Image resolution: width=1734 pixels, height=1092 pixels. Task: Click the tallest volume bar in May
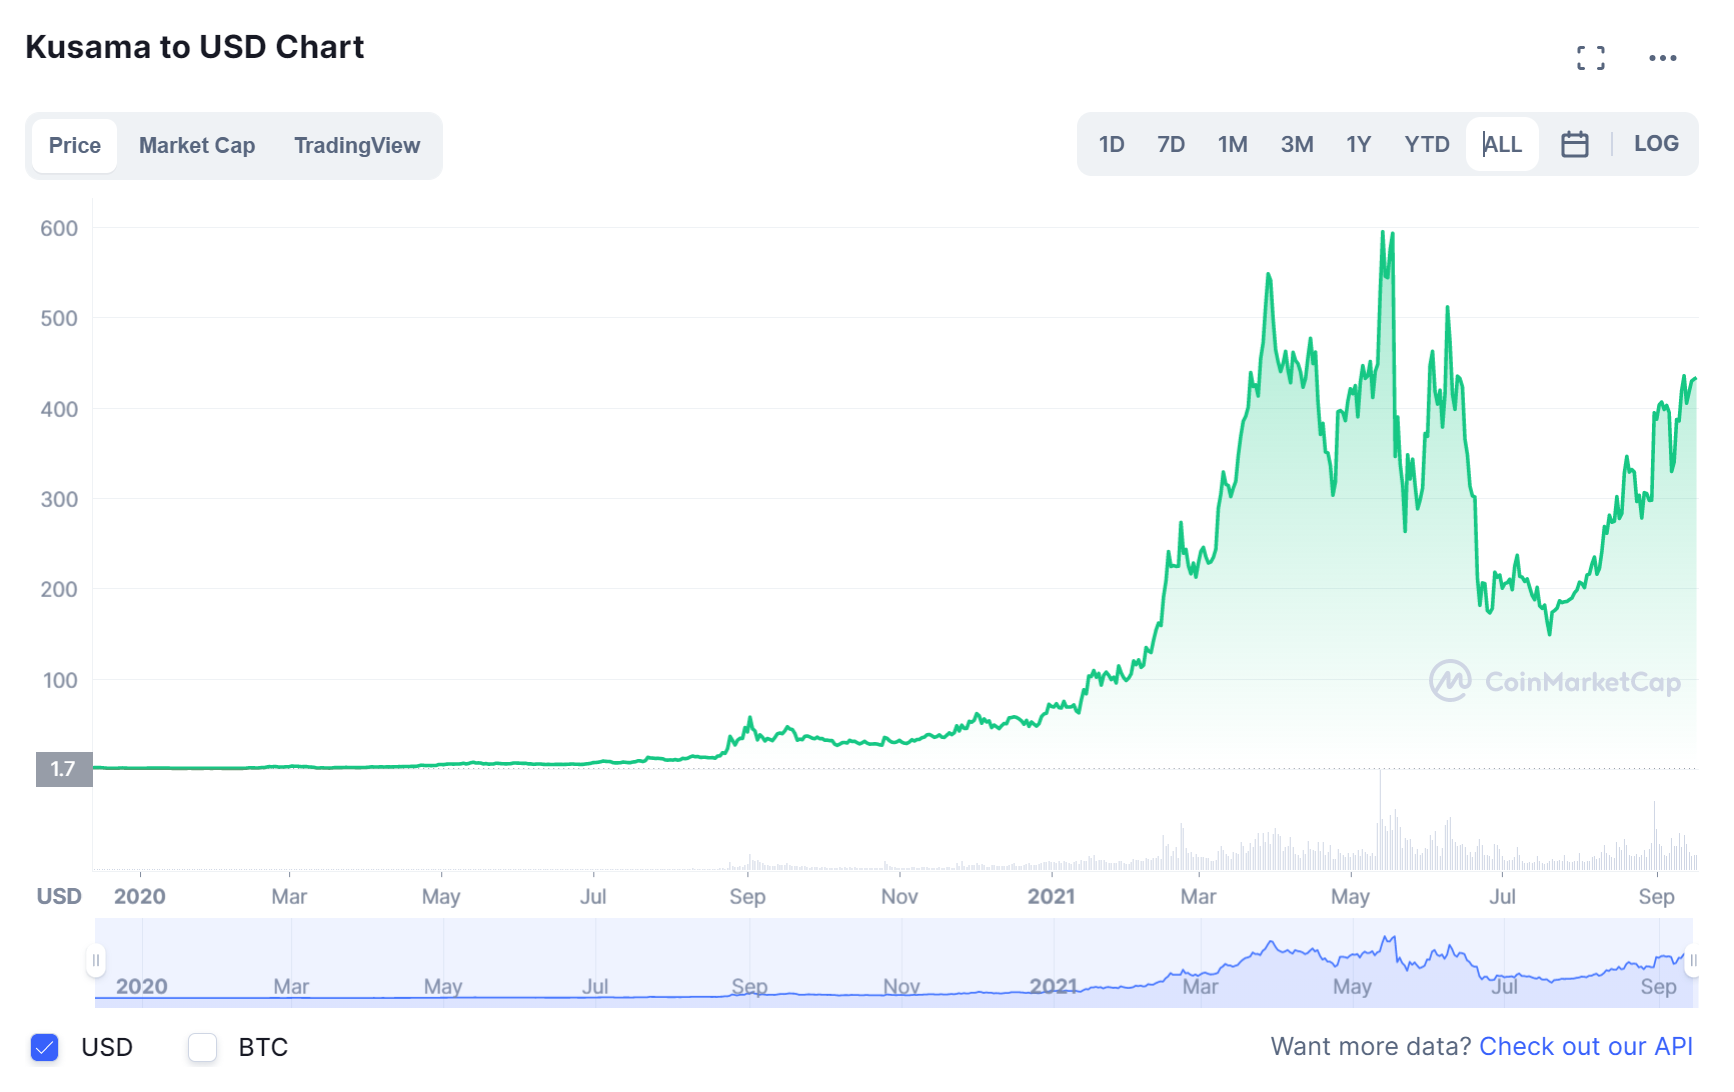point(1380,820)
